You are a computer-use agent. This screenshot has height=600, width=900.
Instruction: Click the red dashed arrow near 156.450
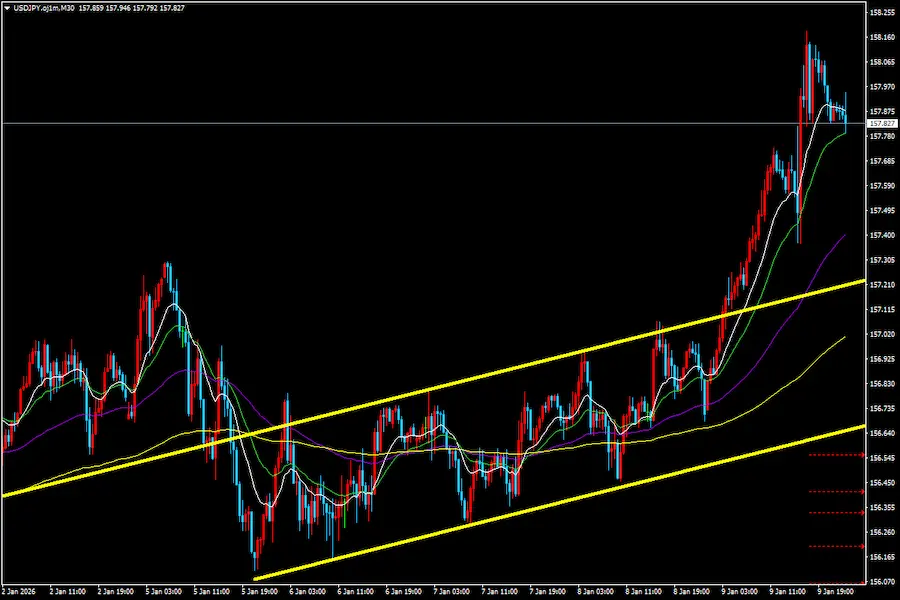(x=835, y=491)
